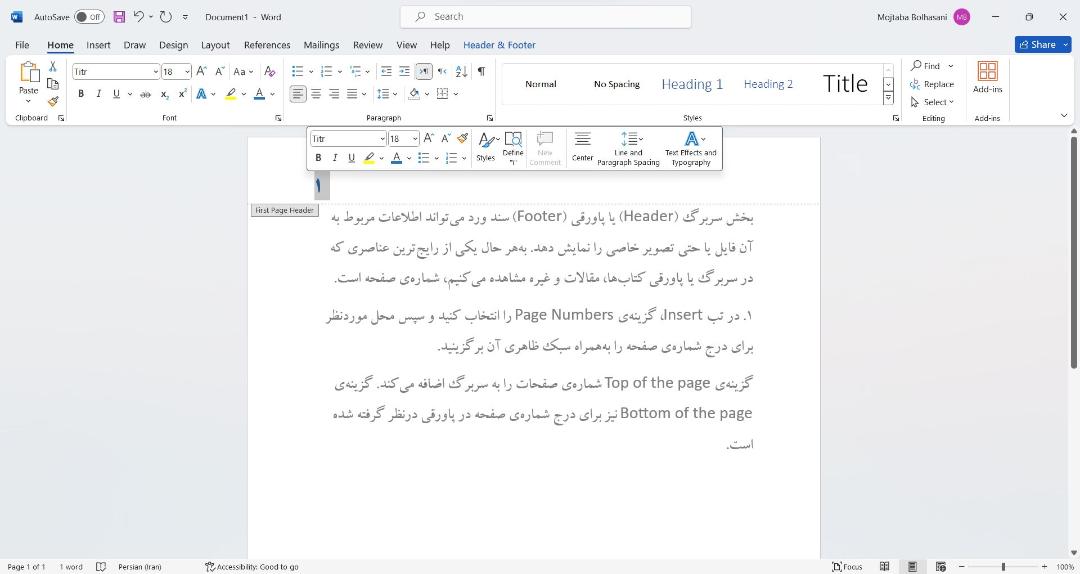The image size is (1080, 574).
Task: Click the Undo arrow in title bar
Action: click(139, 17)
